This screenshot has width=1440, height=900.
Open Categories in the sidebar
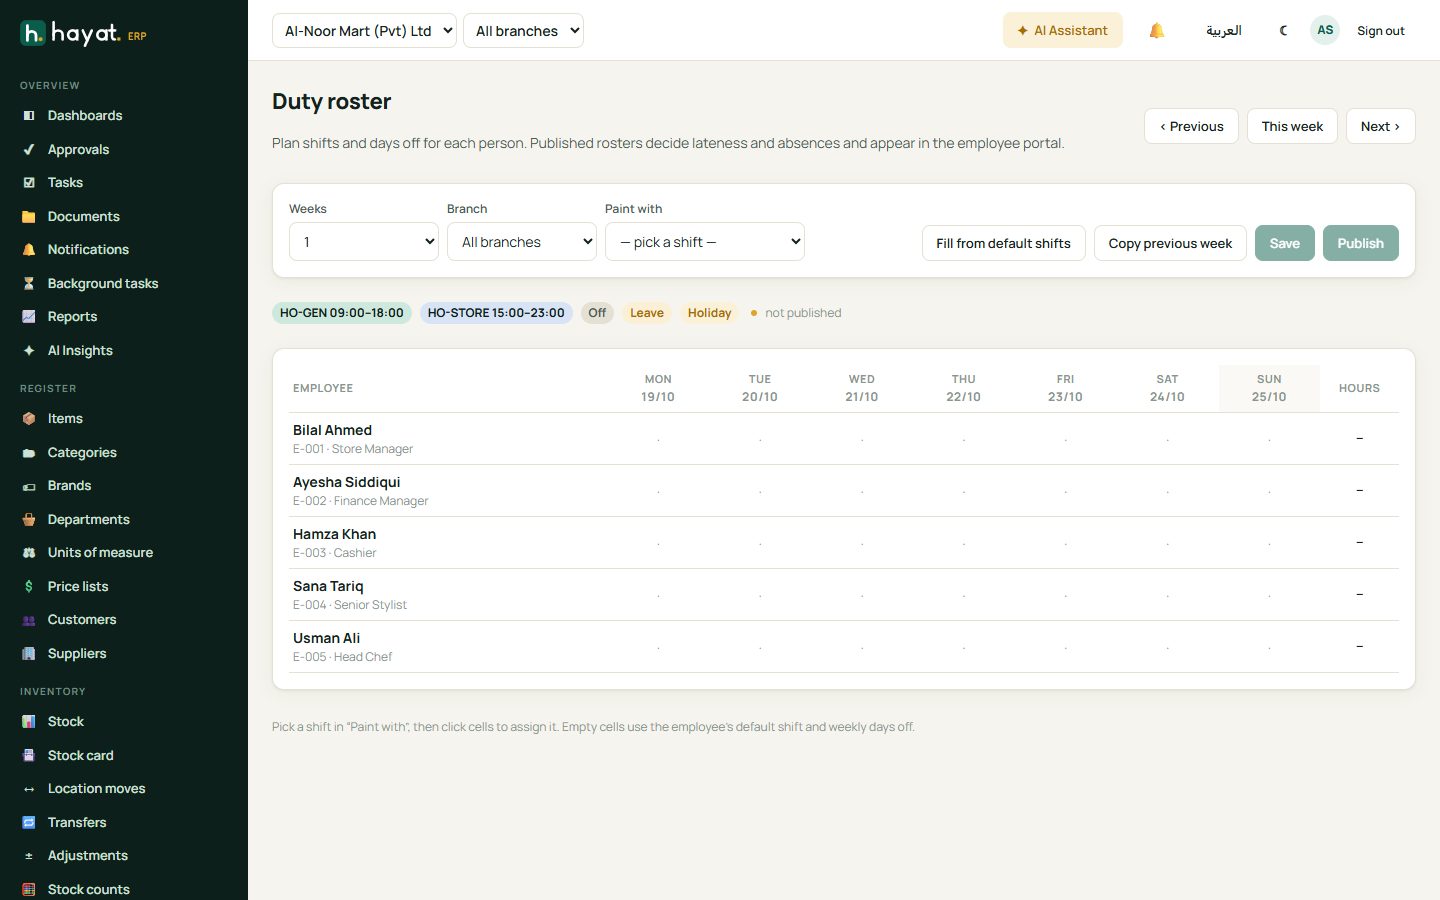coord(82,453)
